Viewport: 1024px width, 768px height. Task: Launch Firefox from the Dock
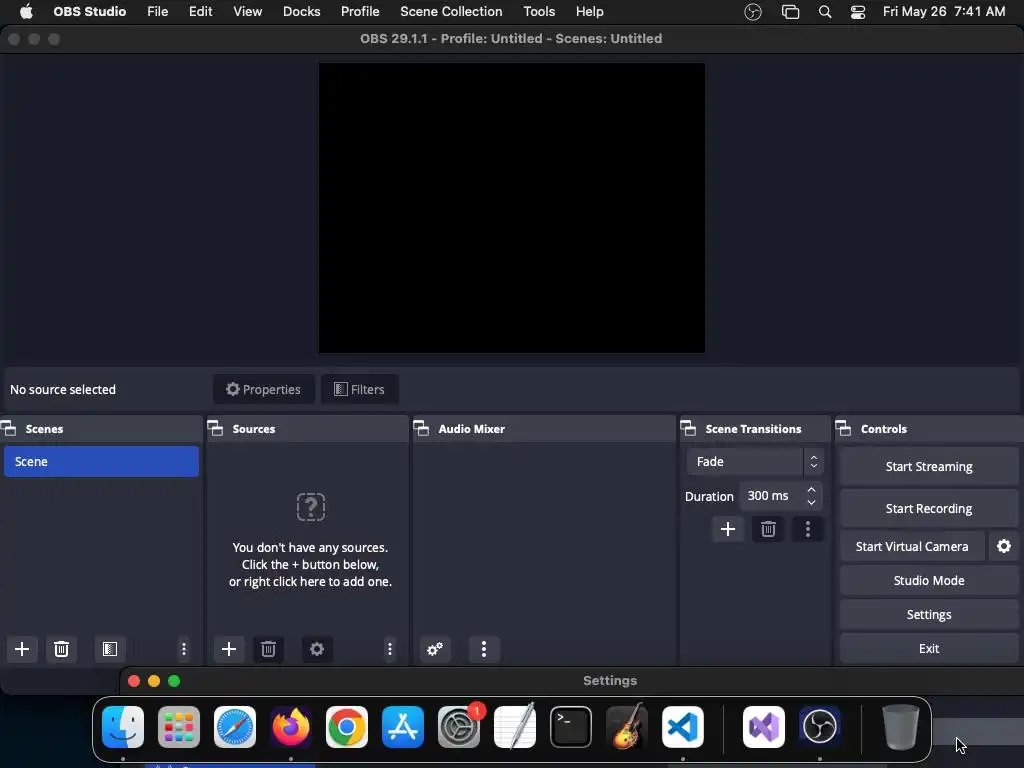pos(291,727)
